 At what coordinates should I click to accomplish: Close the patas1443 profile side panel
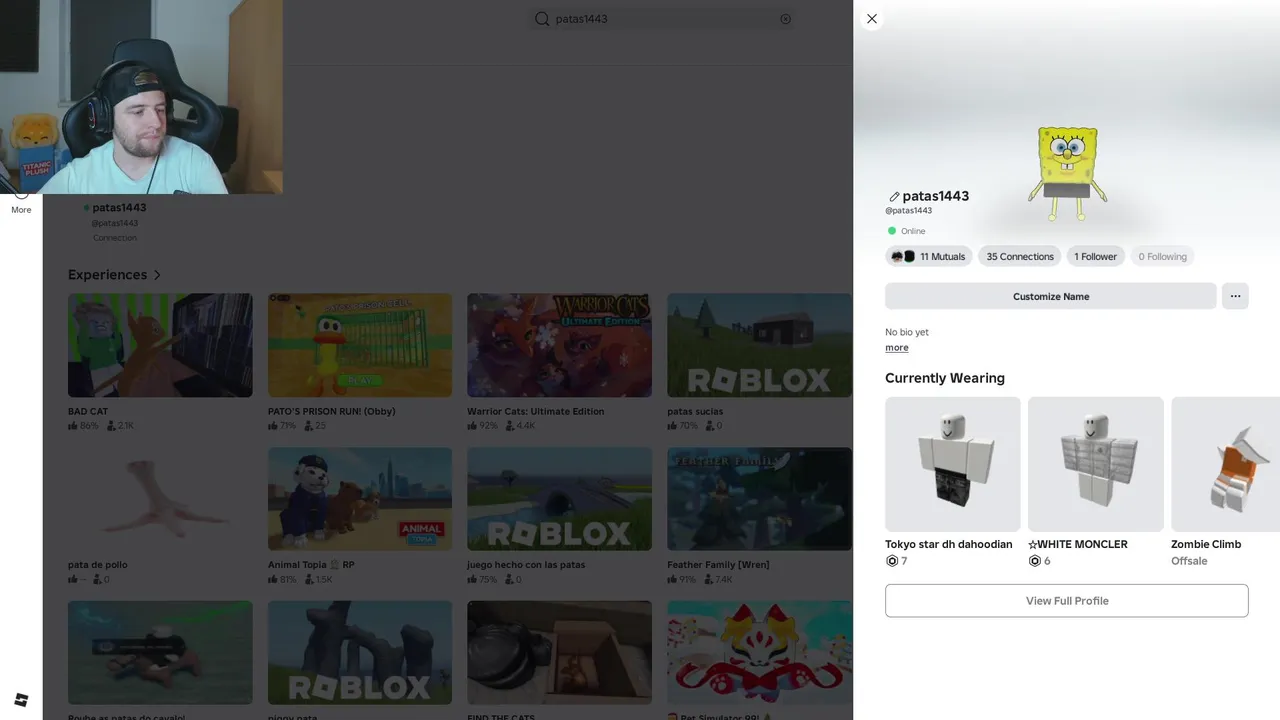pos(872,19)
